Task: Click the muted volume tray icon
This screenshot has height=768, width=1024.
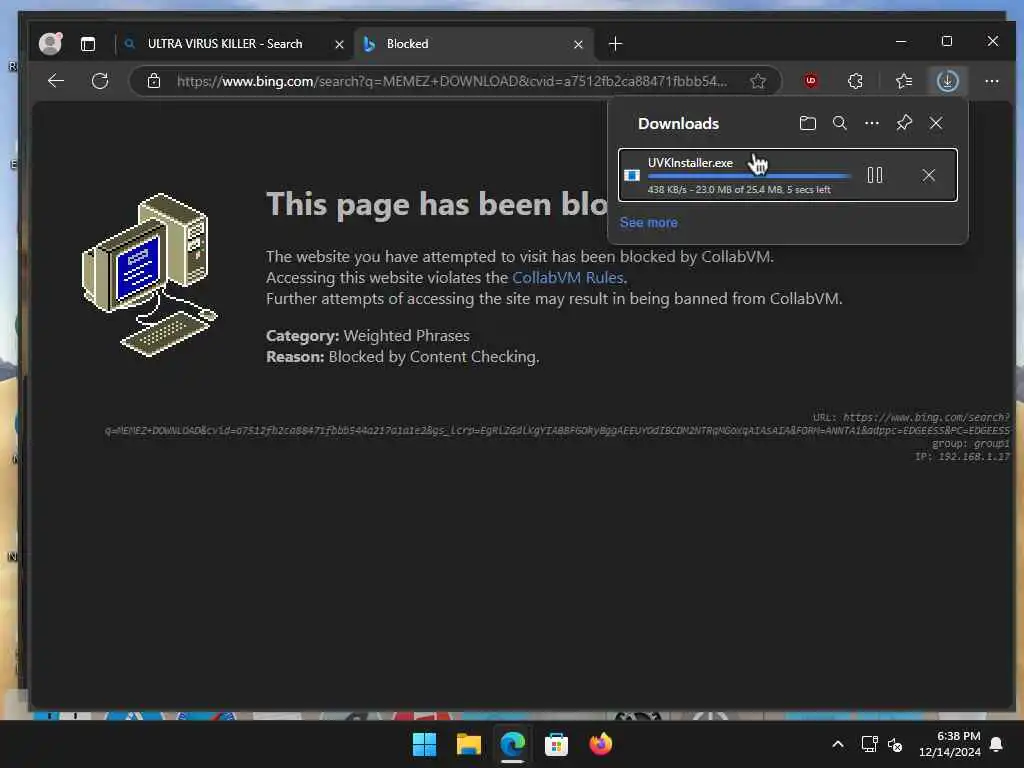Action: pos(895,744)
